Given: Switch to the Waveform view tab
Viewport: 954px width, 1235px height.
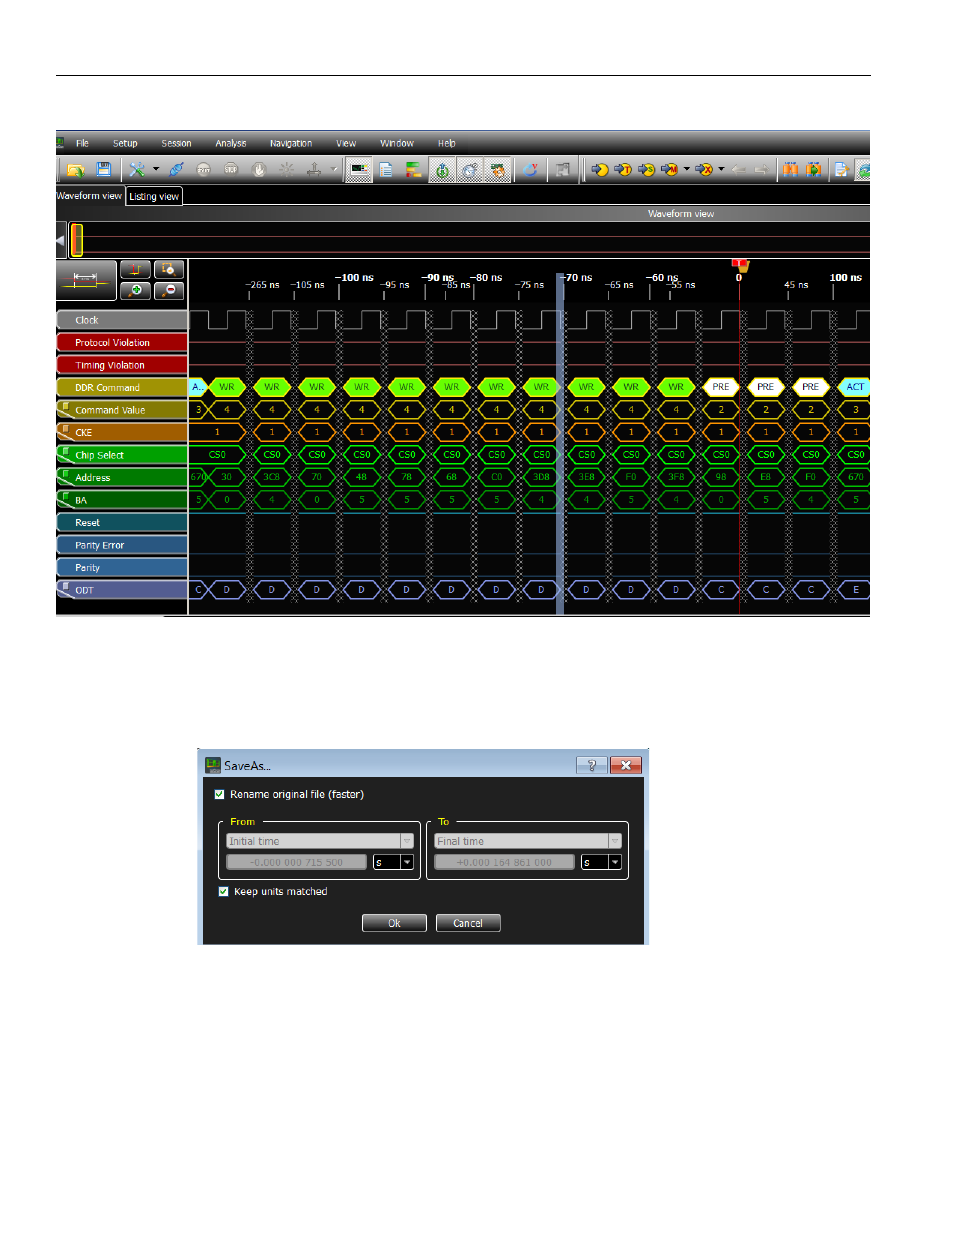Looking at the screenshot, I should [89, 196].
